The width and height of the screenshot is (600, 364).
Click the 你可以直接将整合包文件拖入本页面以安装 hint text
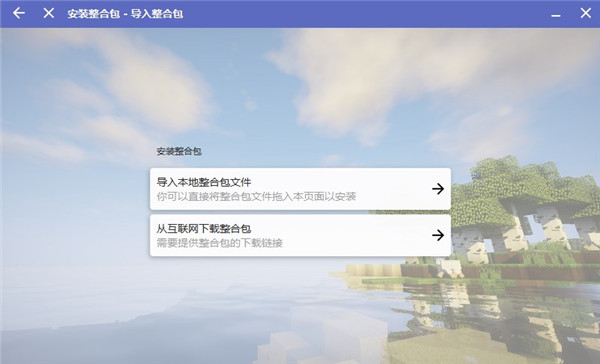coord(256,197)
